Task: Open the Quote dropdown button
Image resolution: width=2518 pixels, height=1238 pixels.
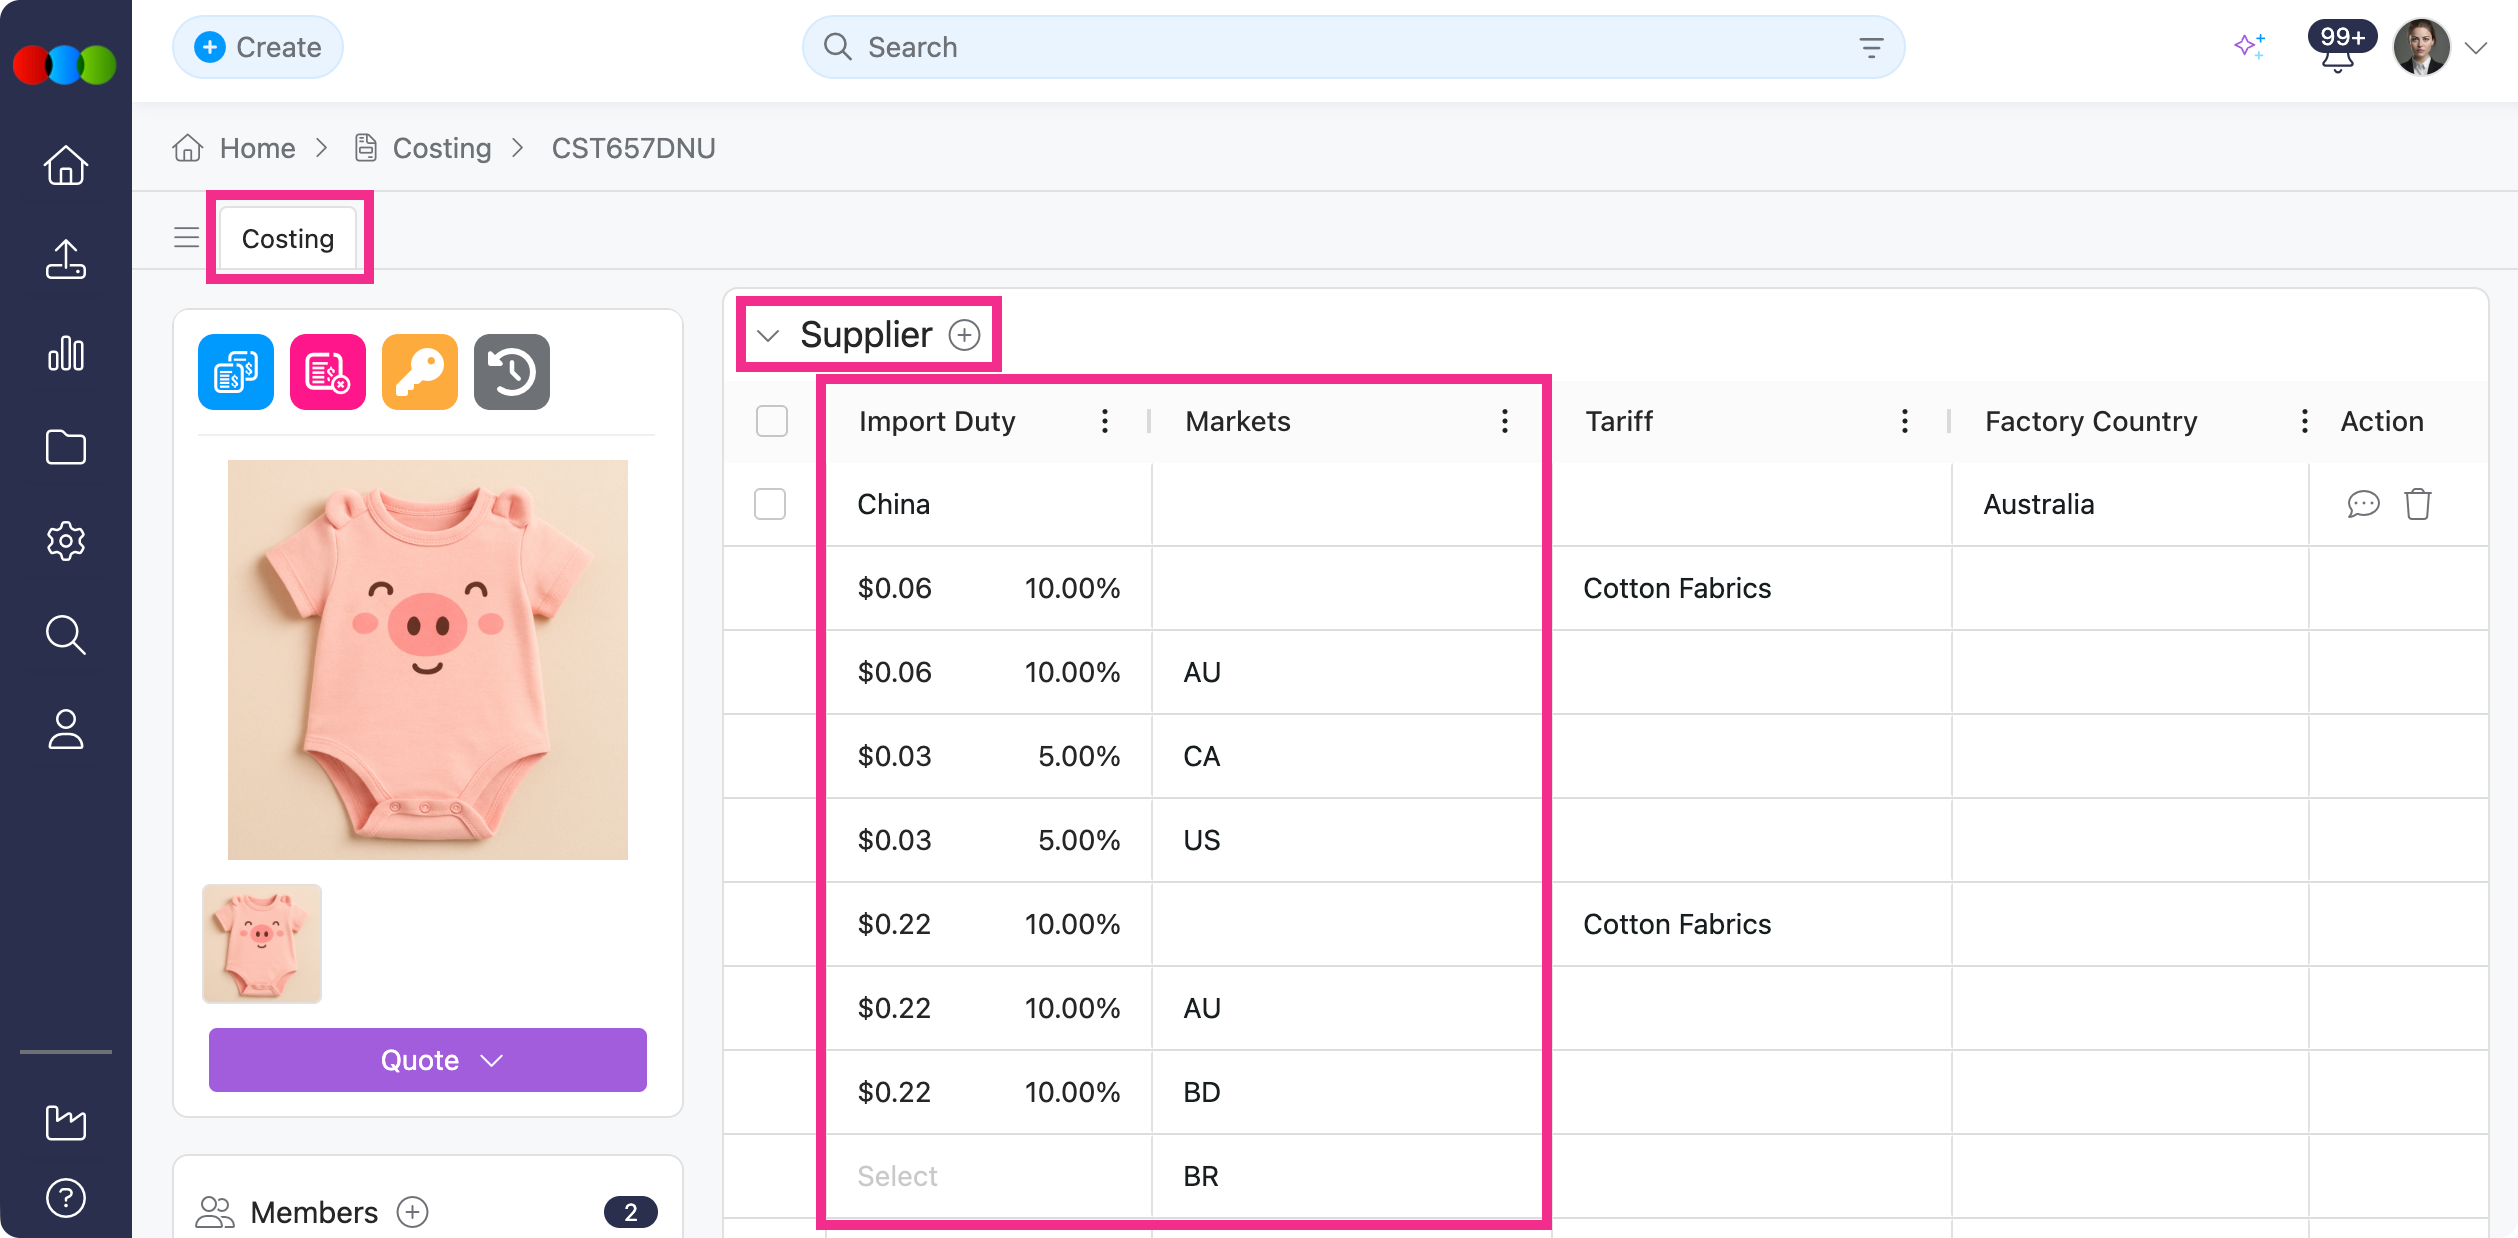Action: (x=428, y=1060)
